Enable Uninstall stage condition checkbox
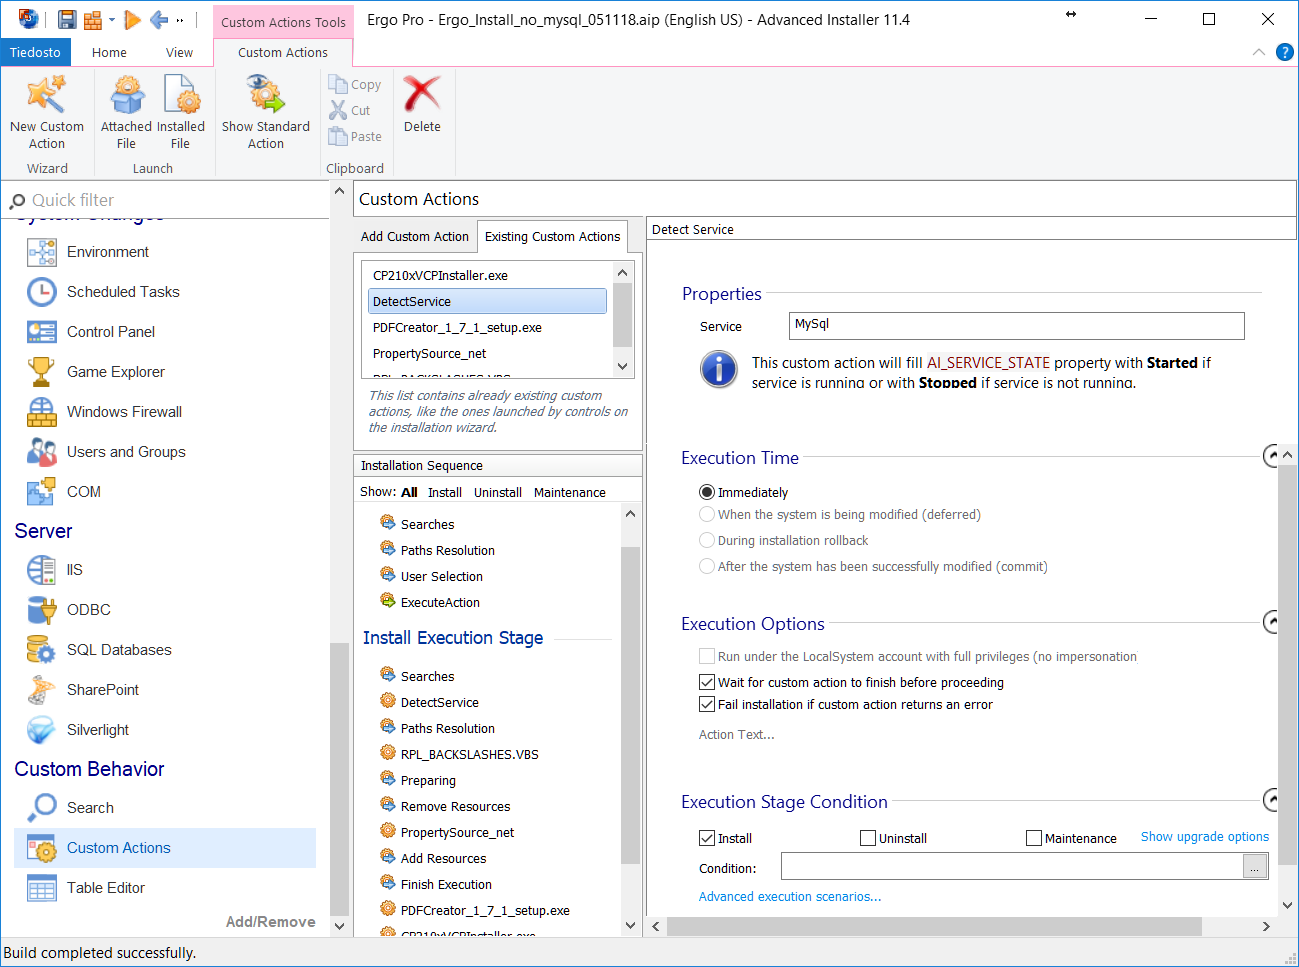The width and height of the screenshot is (1299, 967). click(868, 838)
